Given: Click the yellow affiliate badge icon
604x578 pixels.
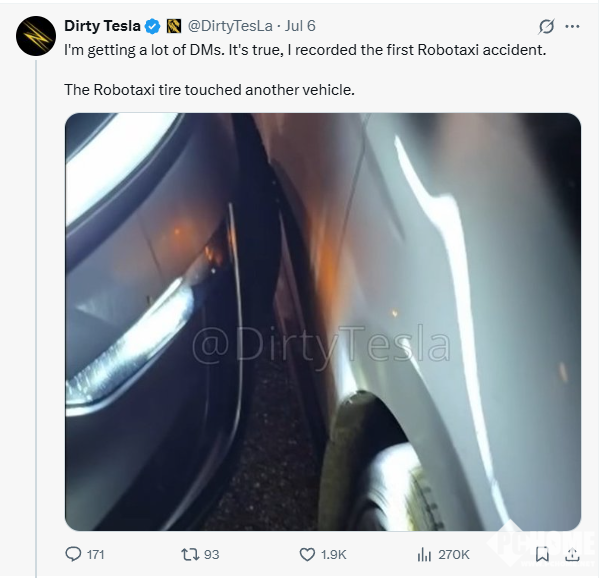Looking at the screenshot, I should pyautogui.click(x=172, y=26).
